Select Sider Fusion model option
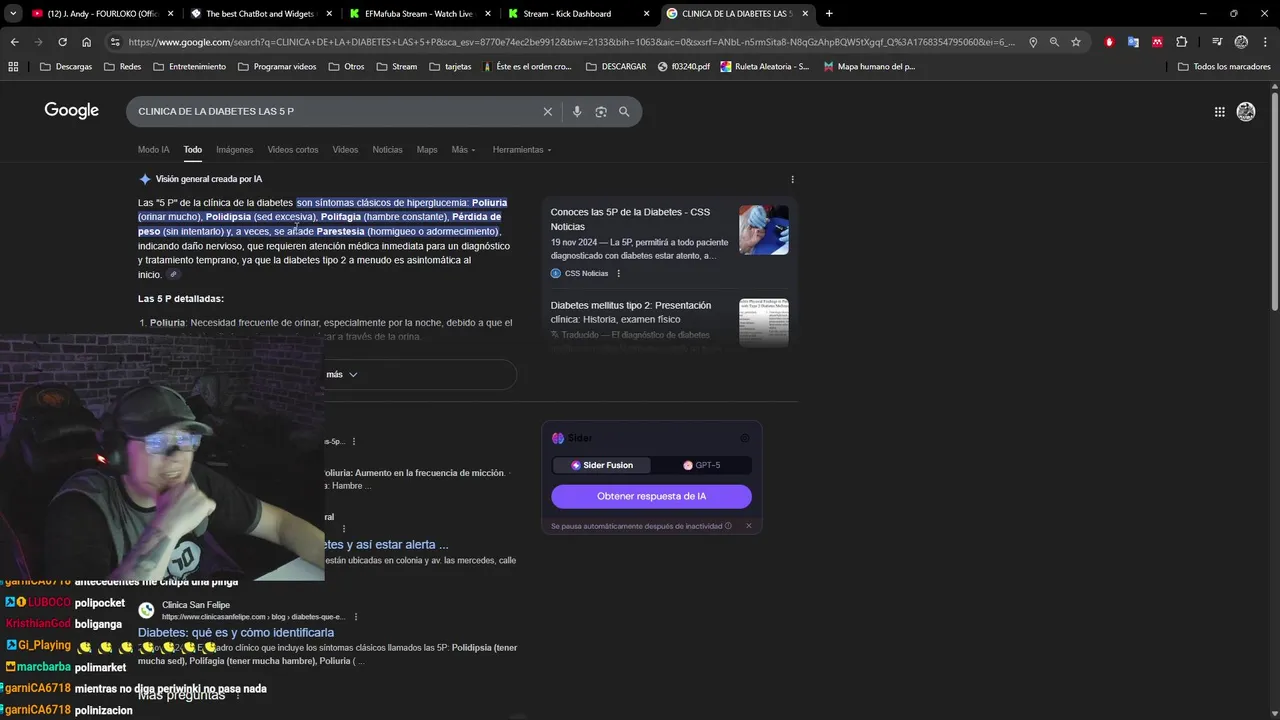This screenshot has height=720, width=1280. point(601,465)
